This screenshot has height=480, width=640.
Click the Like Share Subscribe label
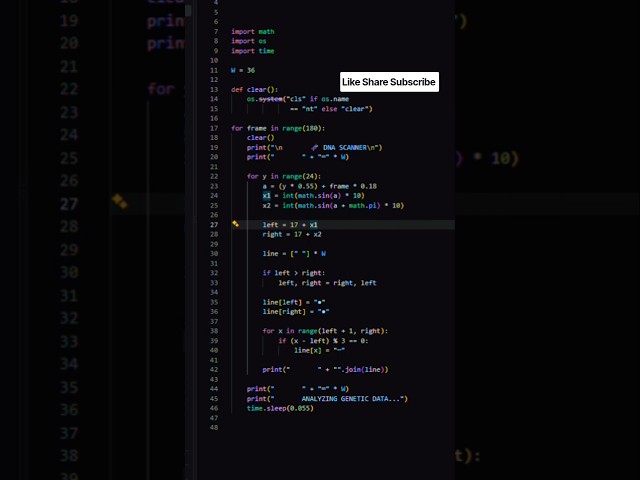coord(389,82)
